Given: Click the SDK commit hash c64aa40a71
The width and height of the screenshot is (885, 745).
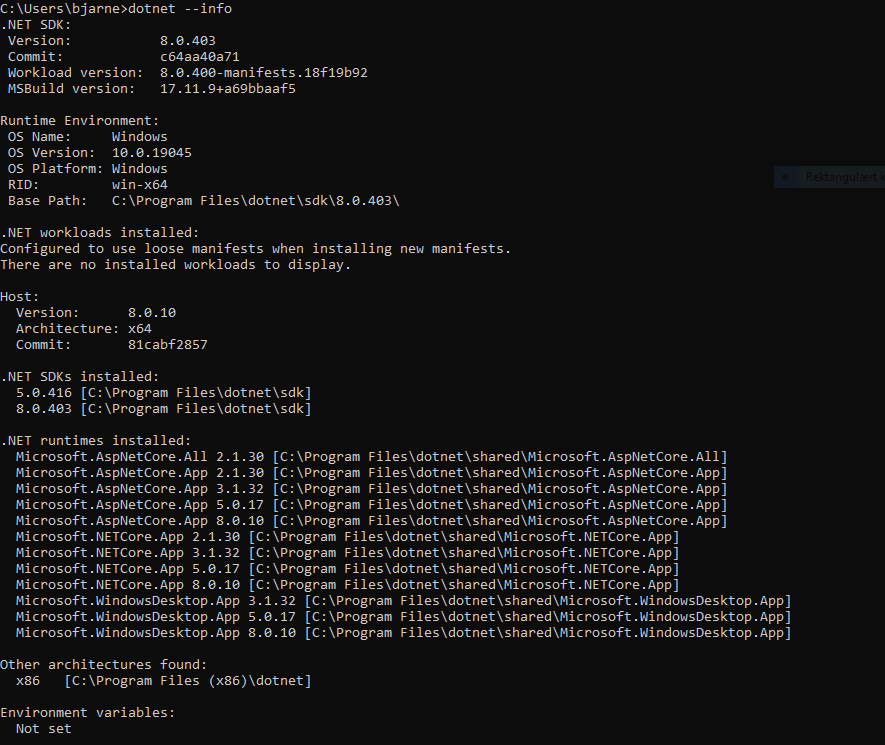Looking at the screenshot, I should (x=200, y=56).
